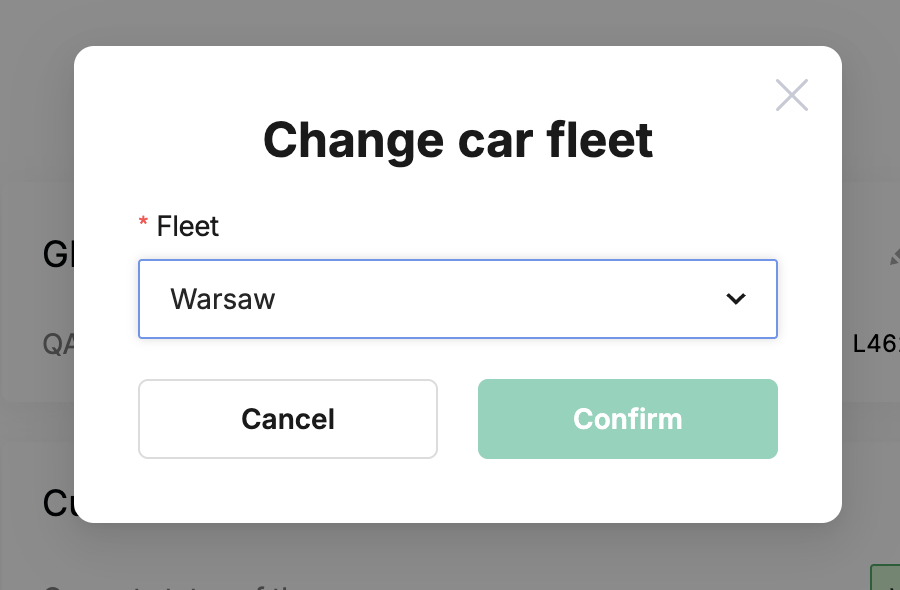
Task: Click the partially hidden Gl heading
Action: click(x=58, y=254)
